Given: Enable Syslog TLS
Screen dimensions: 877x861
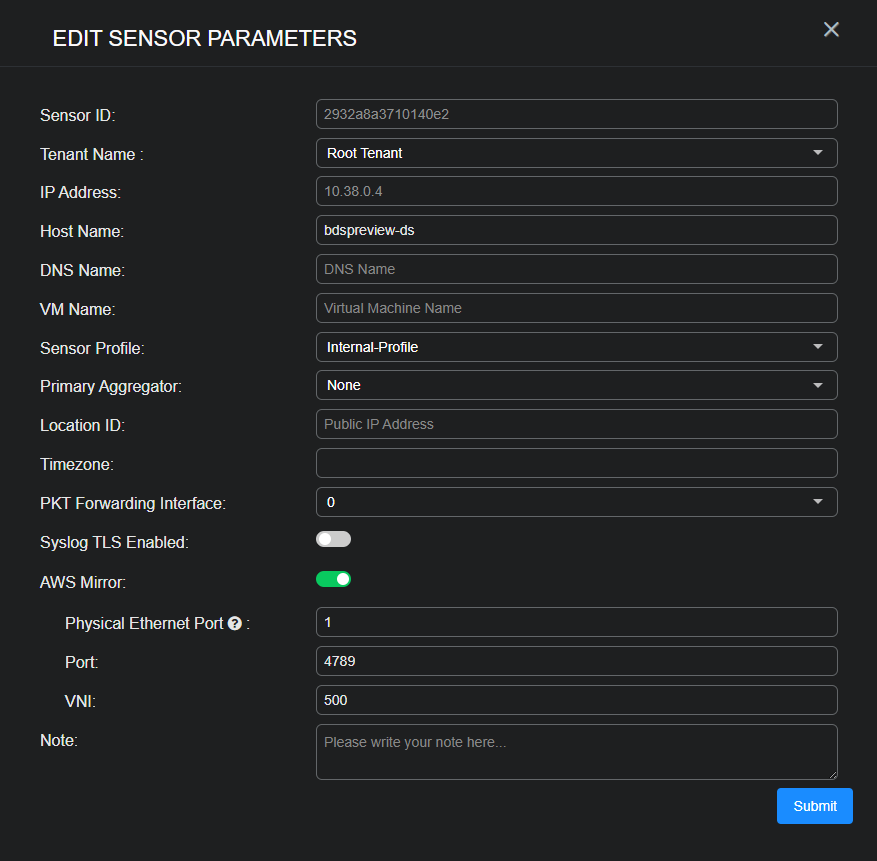Looking at the screenshot, I should [x=333, y=539].
